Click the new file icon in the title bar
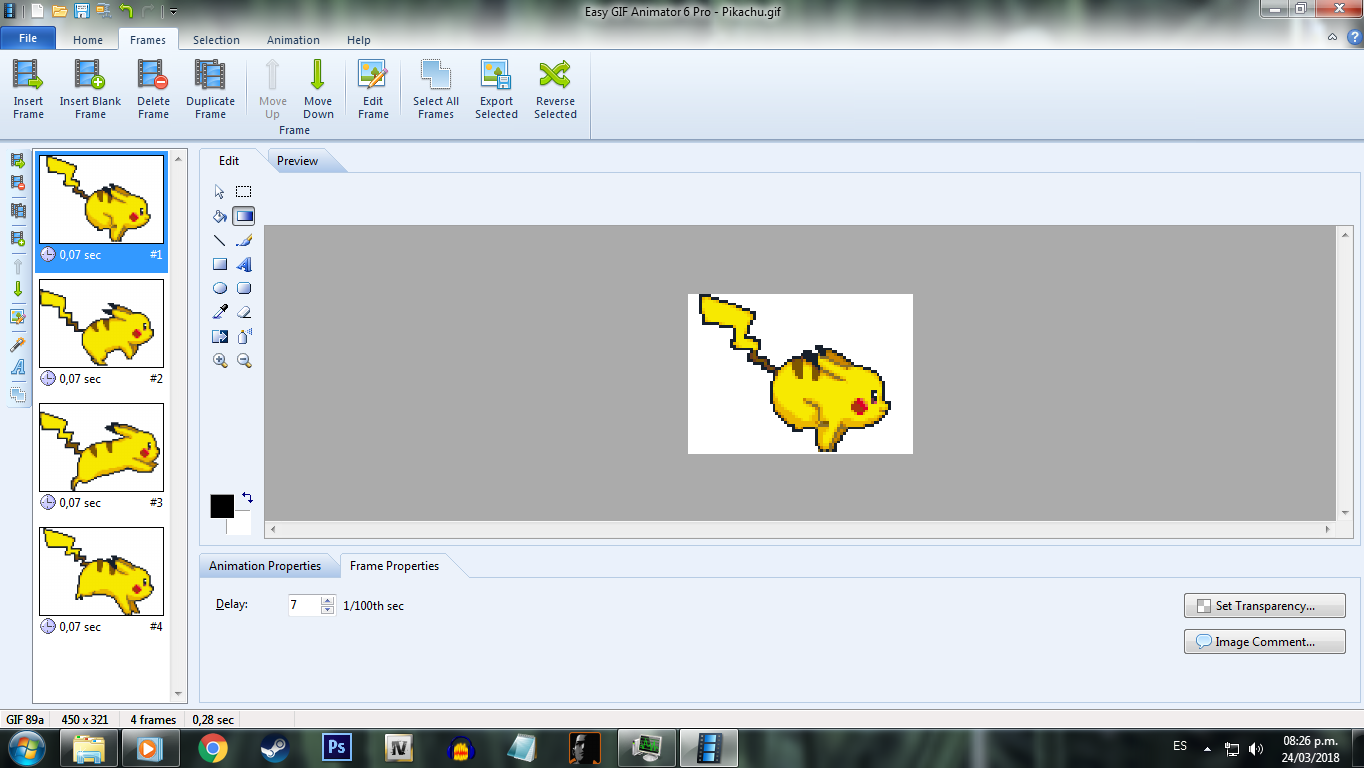The width and height of the screenshot is (1364, 768). [x=37, y=11]
